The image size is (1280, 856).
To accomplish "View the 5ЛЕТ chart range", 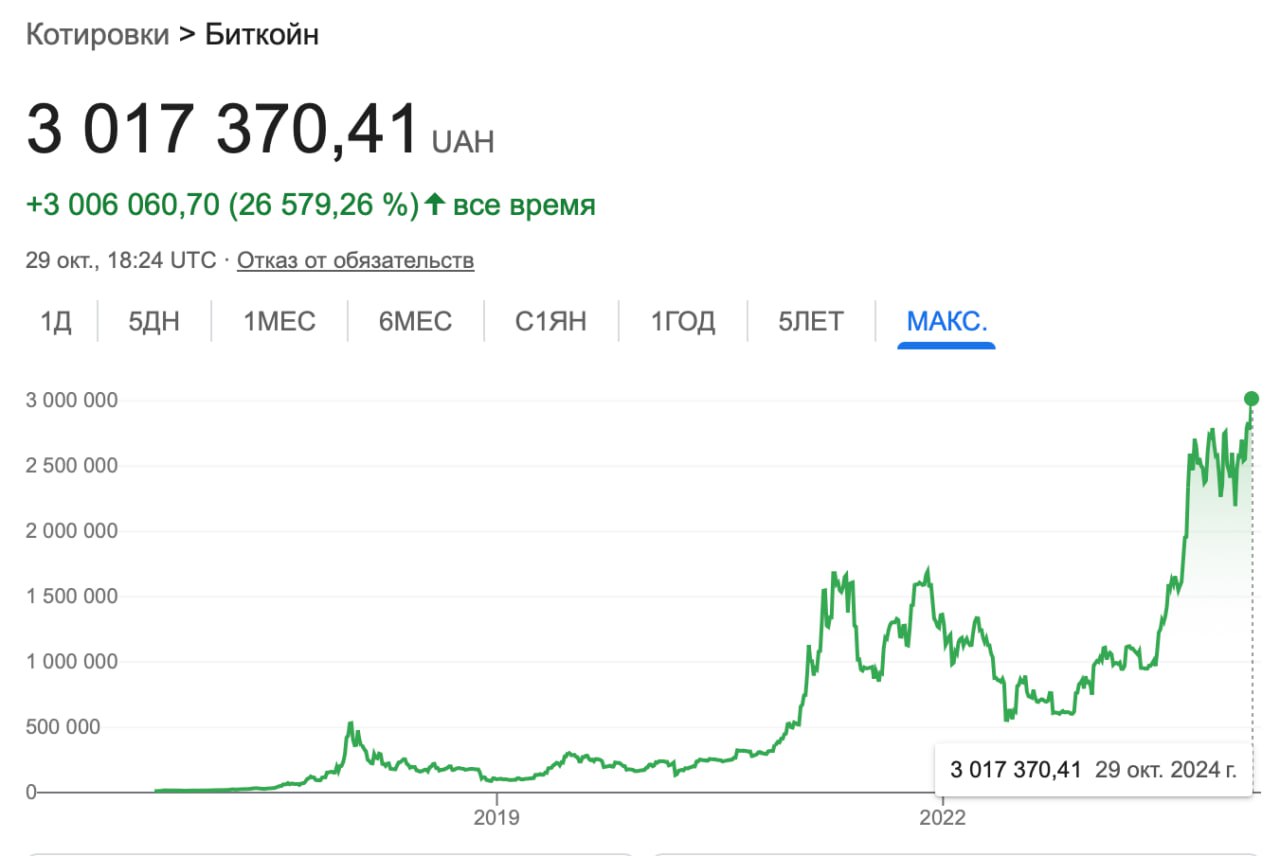I will pyautogui.click(x=811, y=322).
